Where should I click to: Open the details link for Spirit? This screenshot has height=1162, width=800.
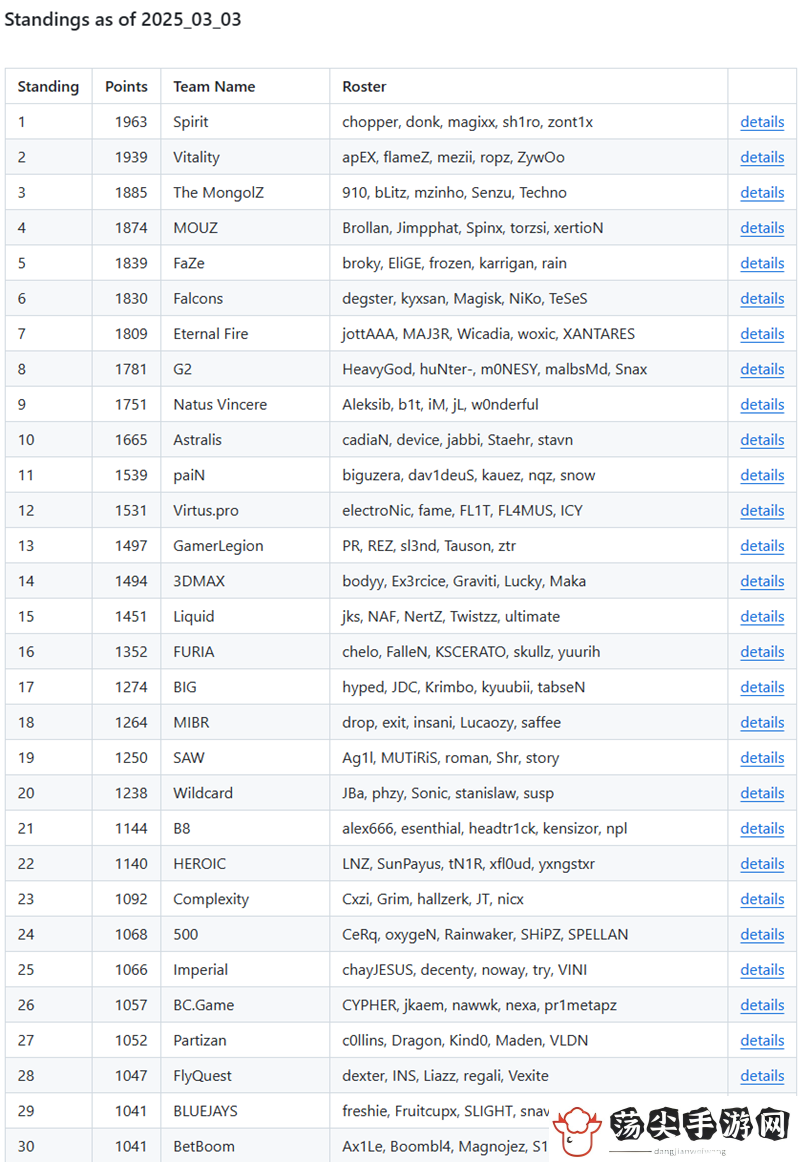pos(762,122)
